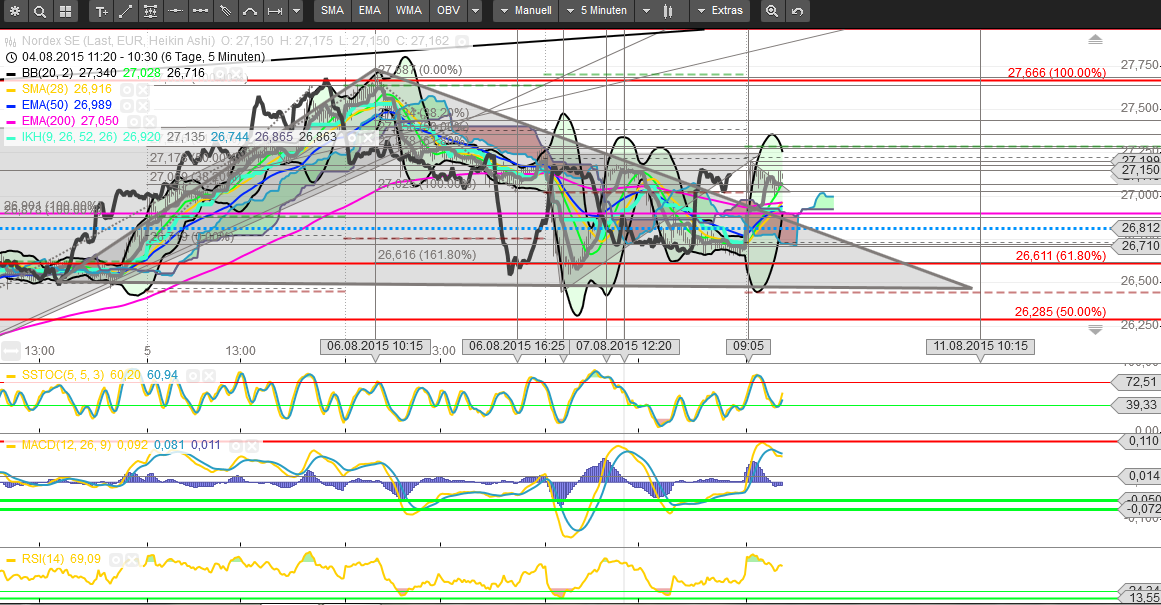Open chart settings gear icon
This screenshot has height=605, width=1161.
(x=13, y=12)
